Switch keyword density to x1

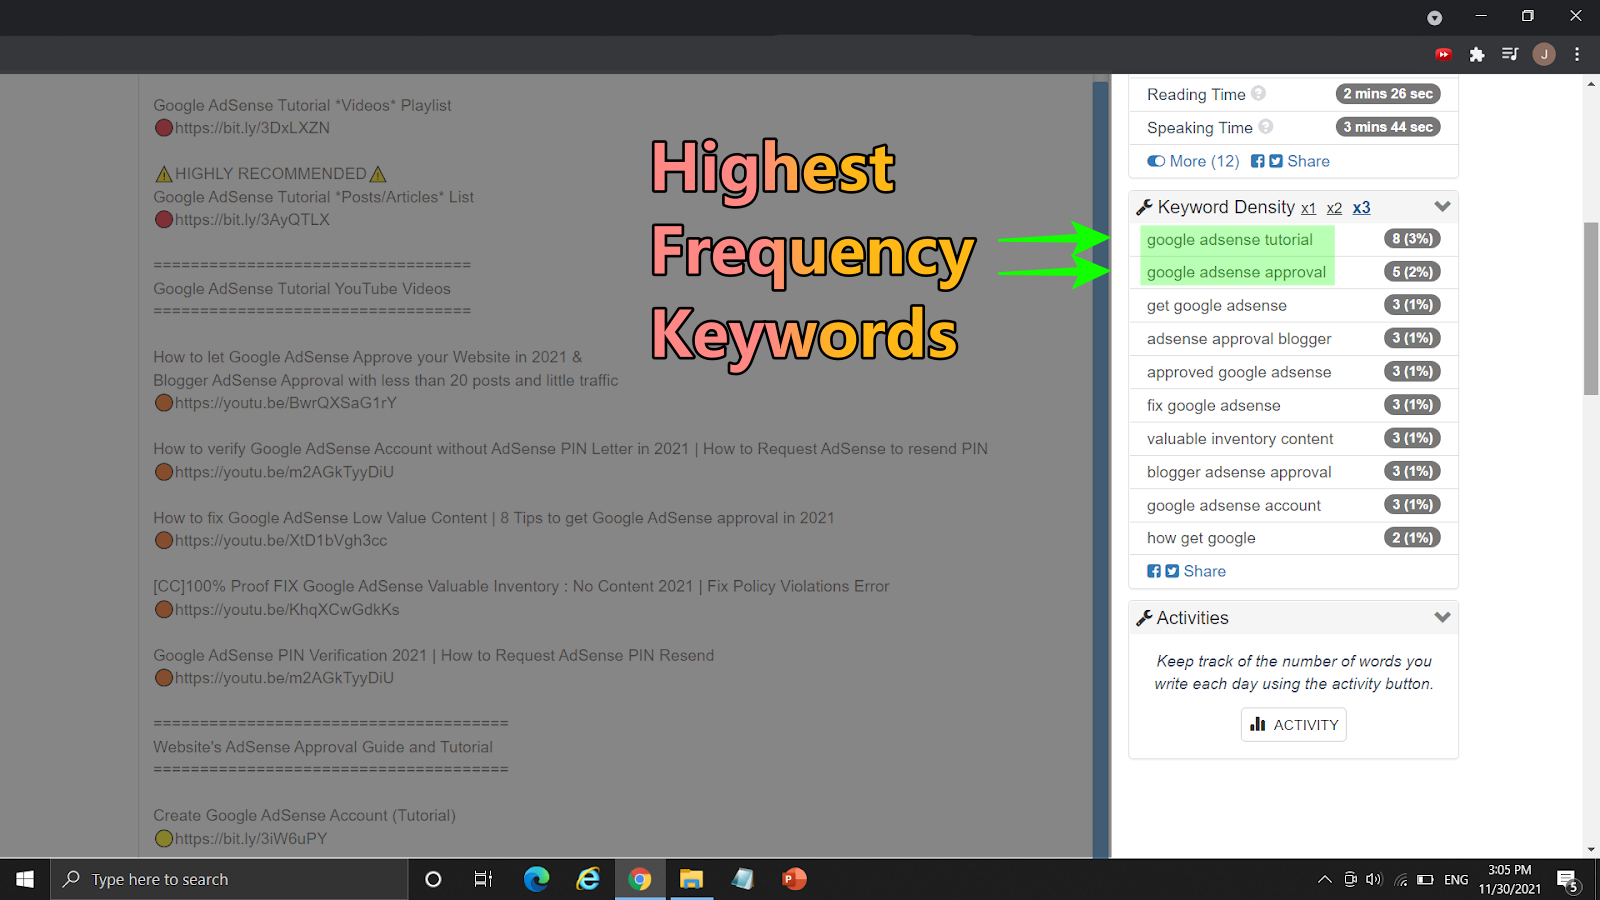click(1308, 208)
